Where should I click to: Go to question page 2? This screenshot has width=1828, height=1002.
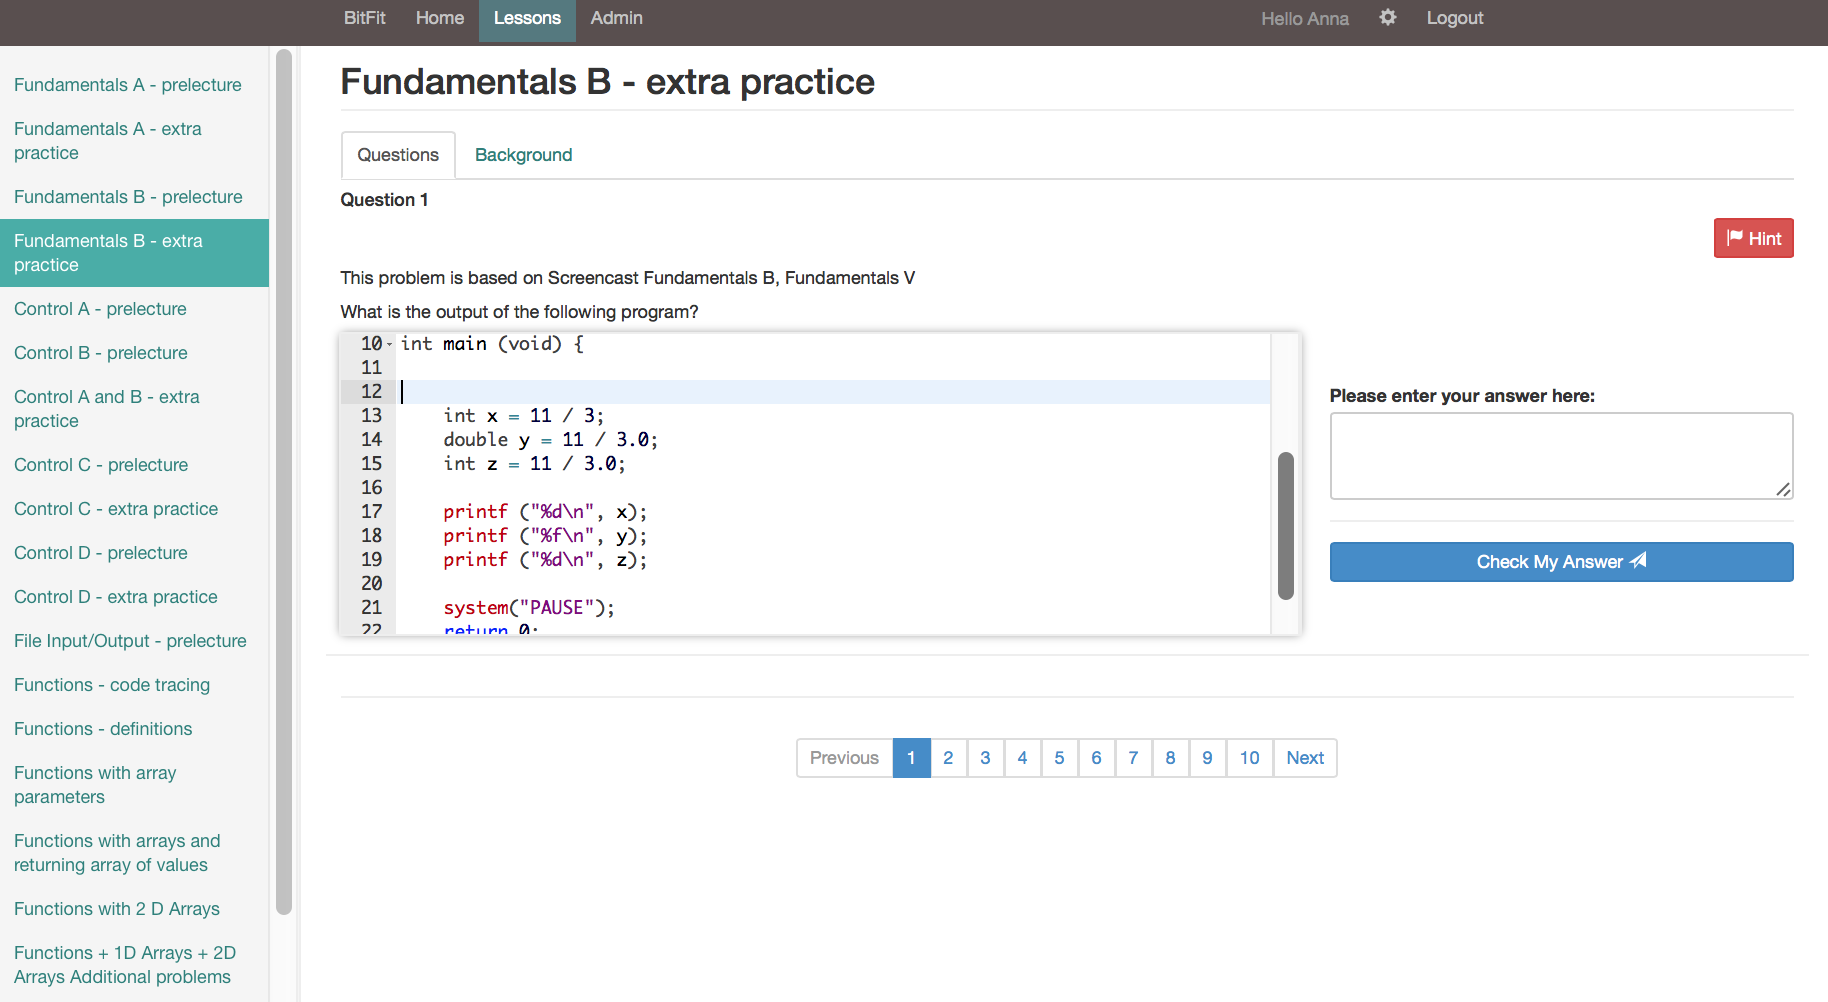click(x=948, y=758)
